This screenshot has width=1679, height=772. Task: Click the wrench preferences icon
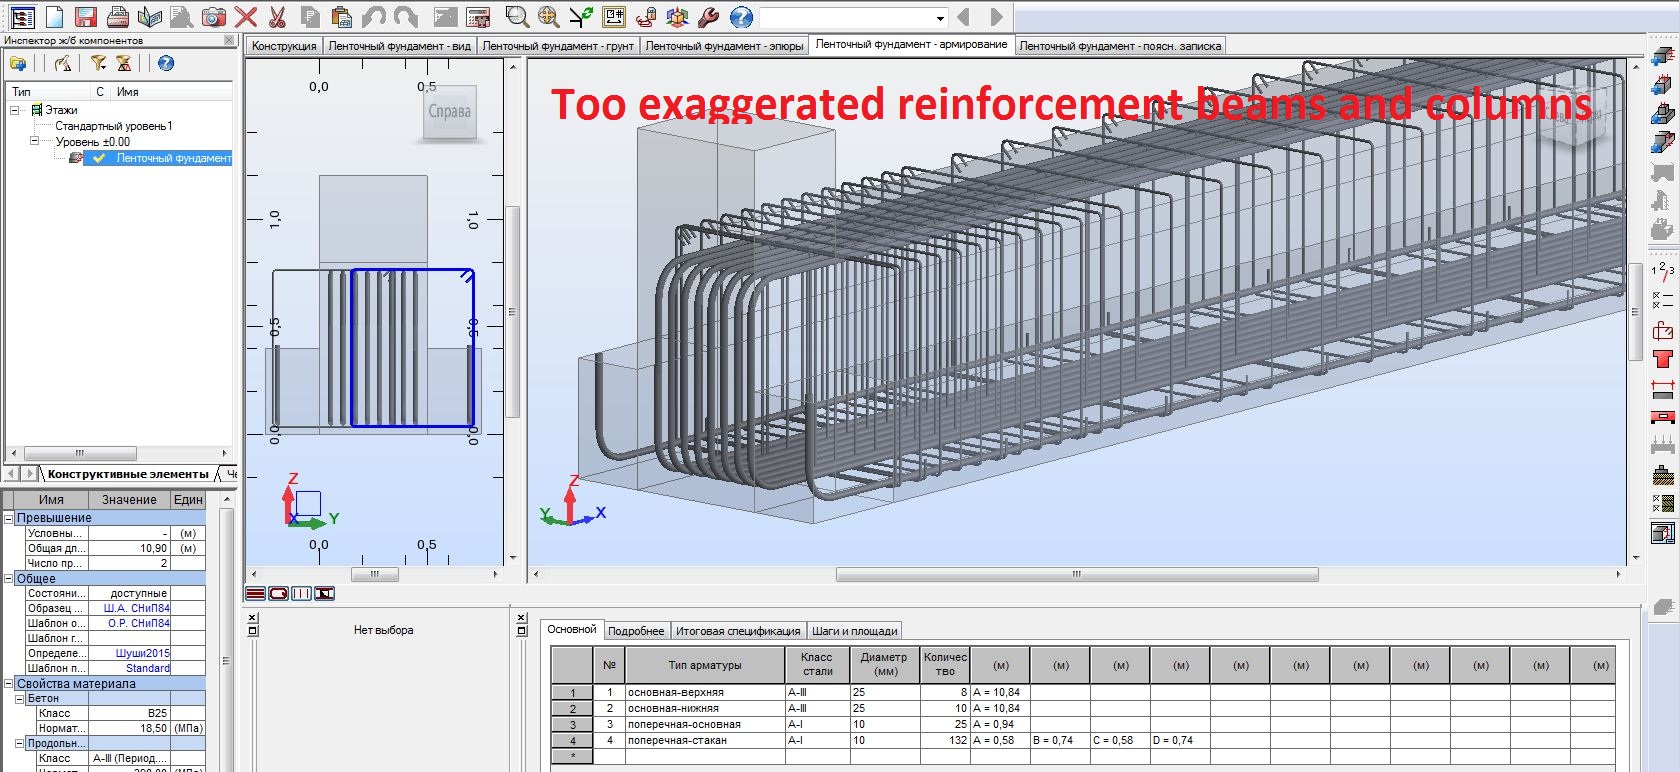709,17
